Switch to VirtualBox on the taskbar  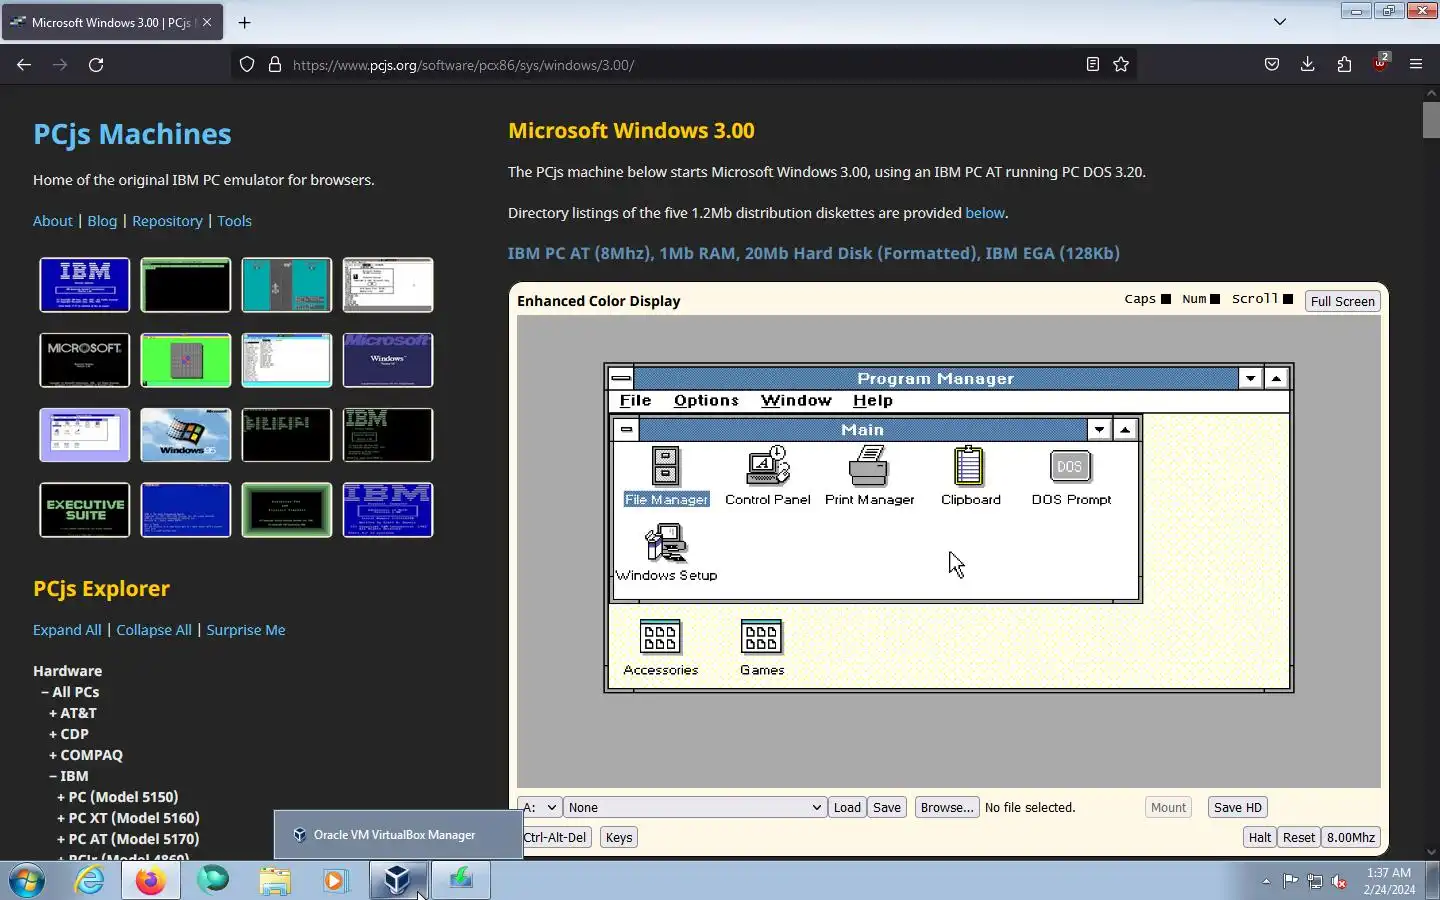[x=398, y=880]
